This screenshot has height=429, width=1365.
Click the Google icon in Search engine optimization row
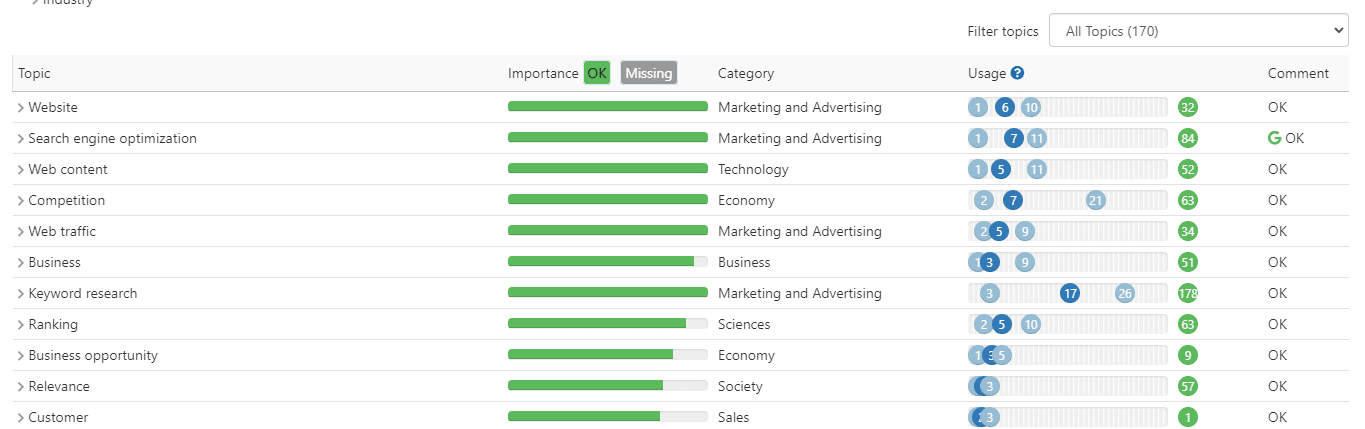1275,138
